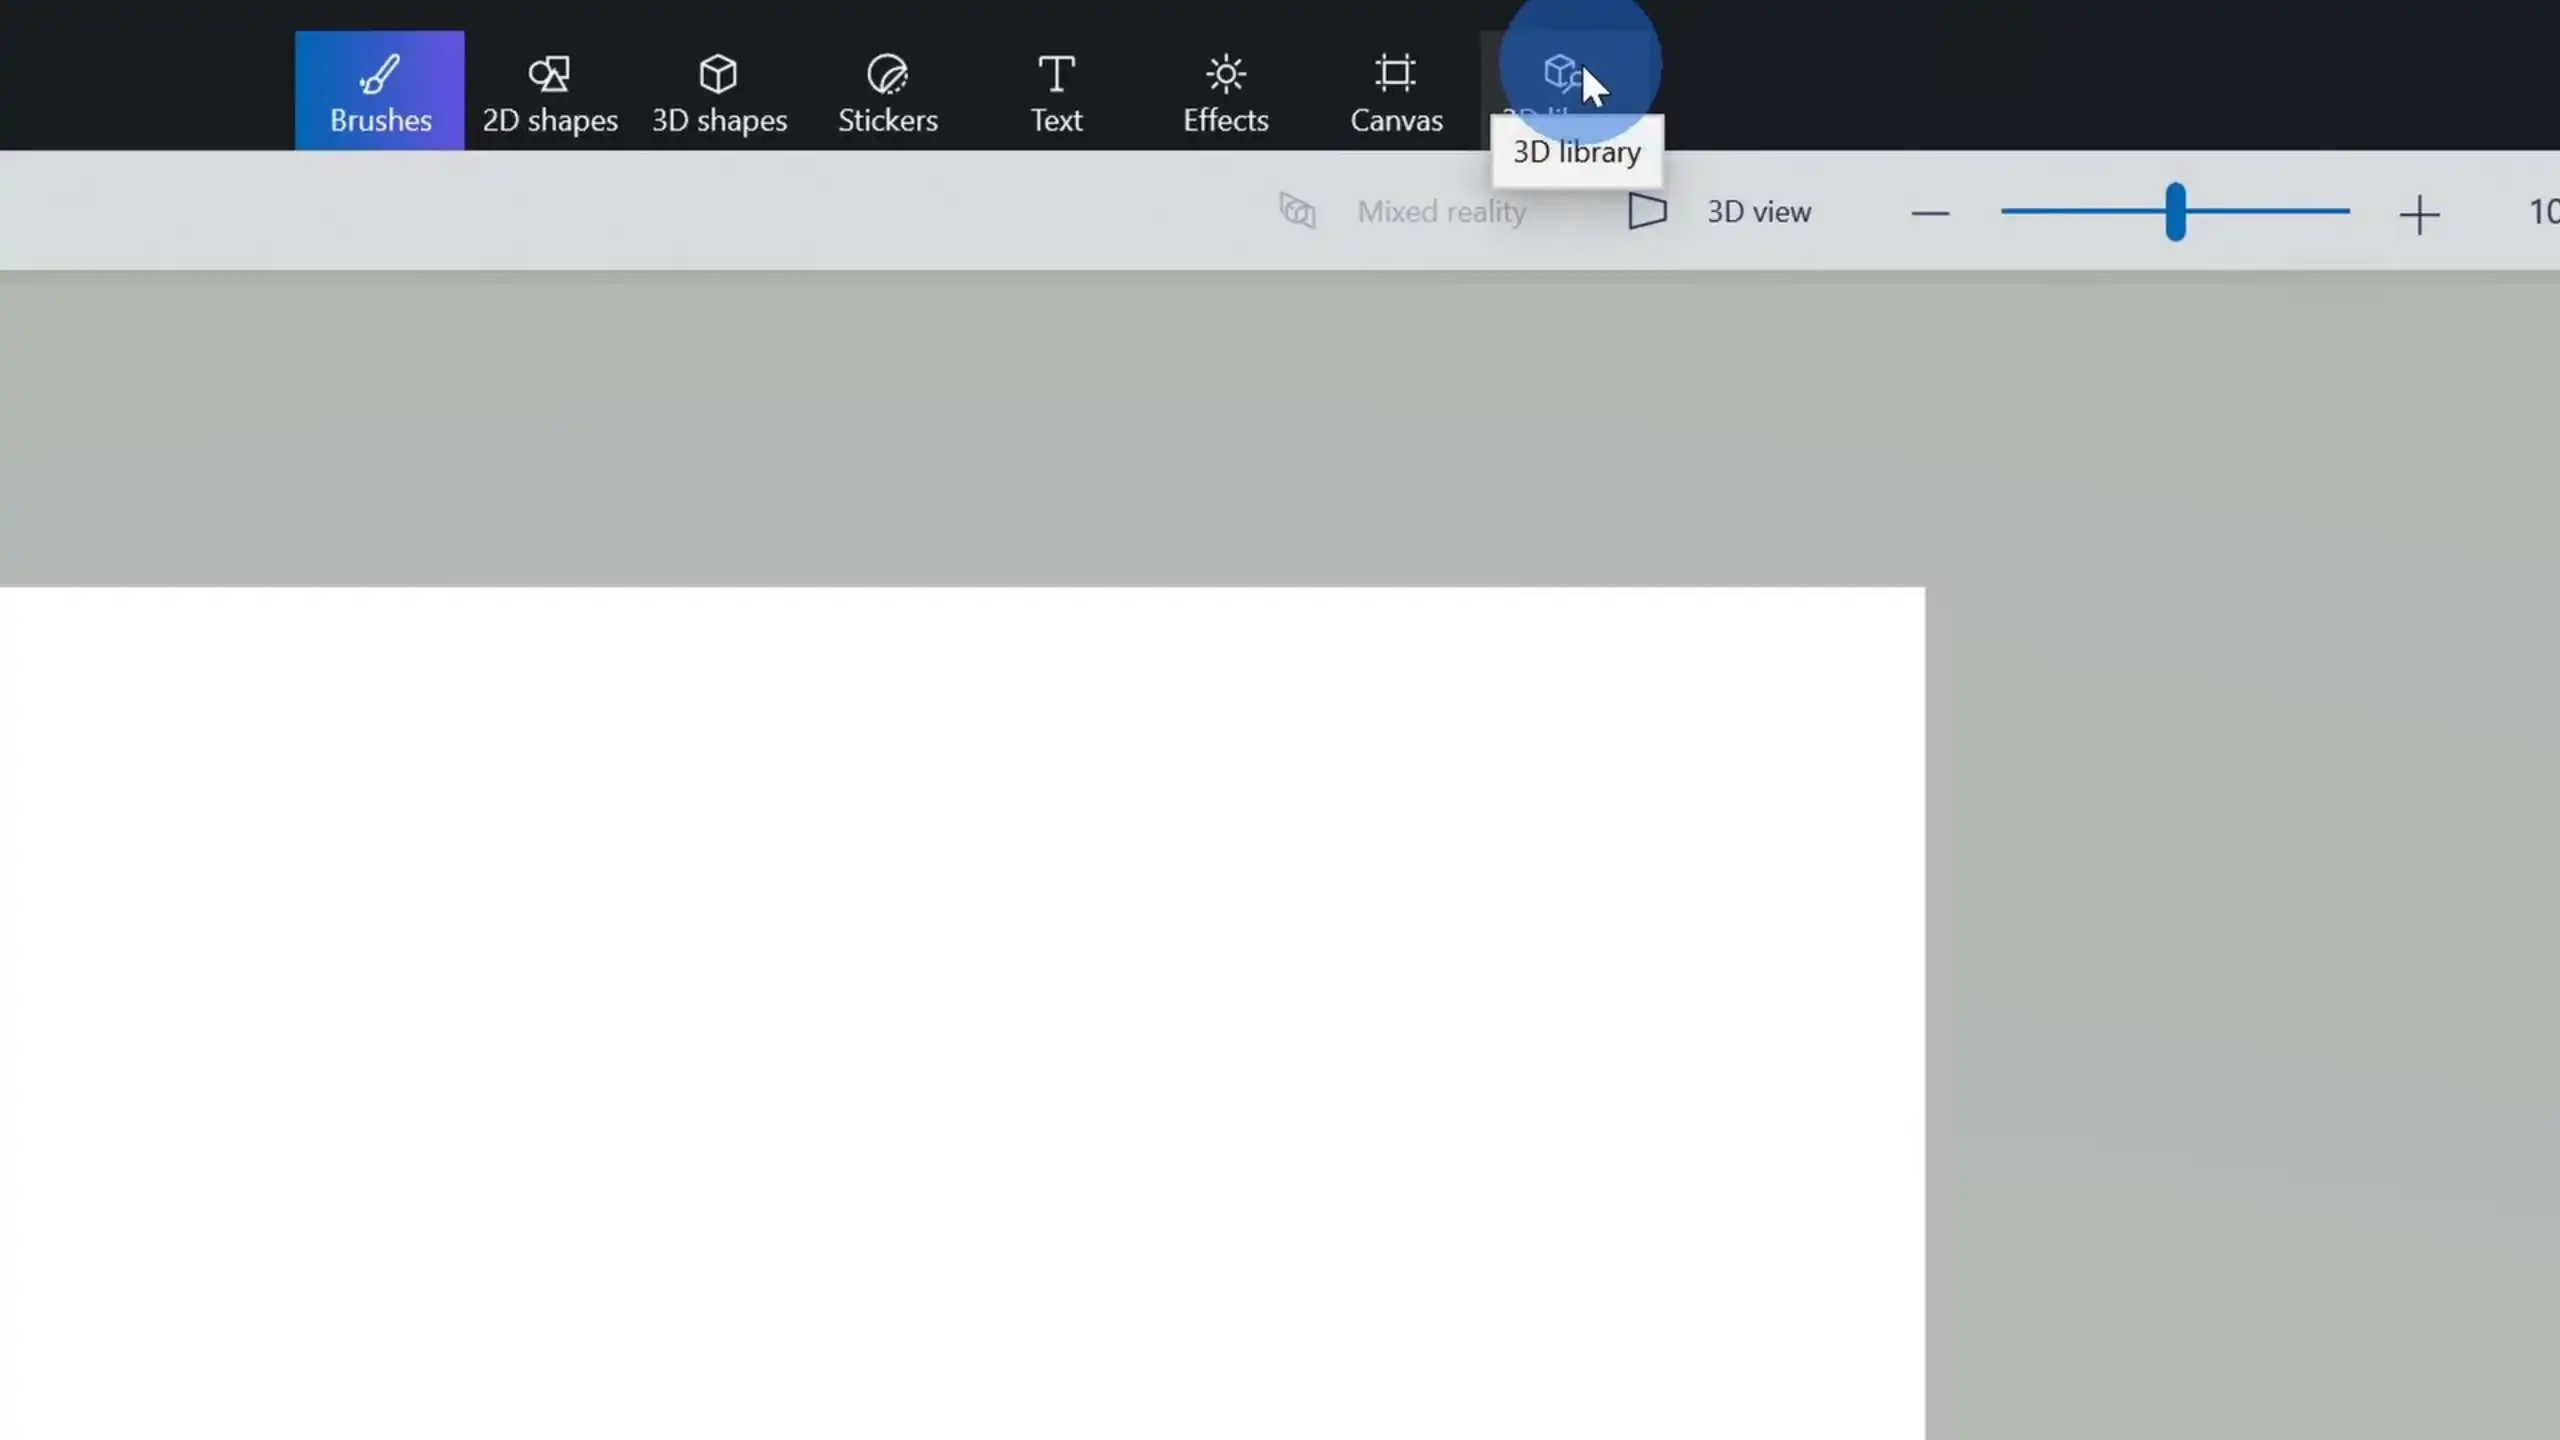Screen dimensions: 2560x1440
Task: Click the '3D library' tooltip label
Action: [1576, 152]
